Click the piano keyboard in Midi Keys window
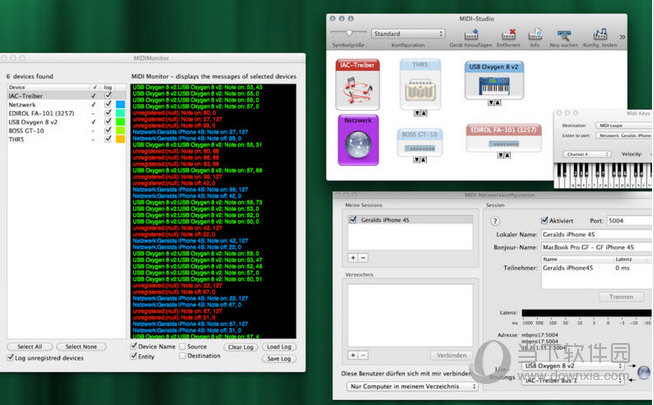 coord(603,175)
